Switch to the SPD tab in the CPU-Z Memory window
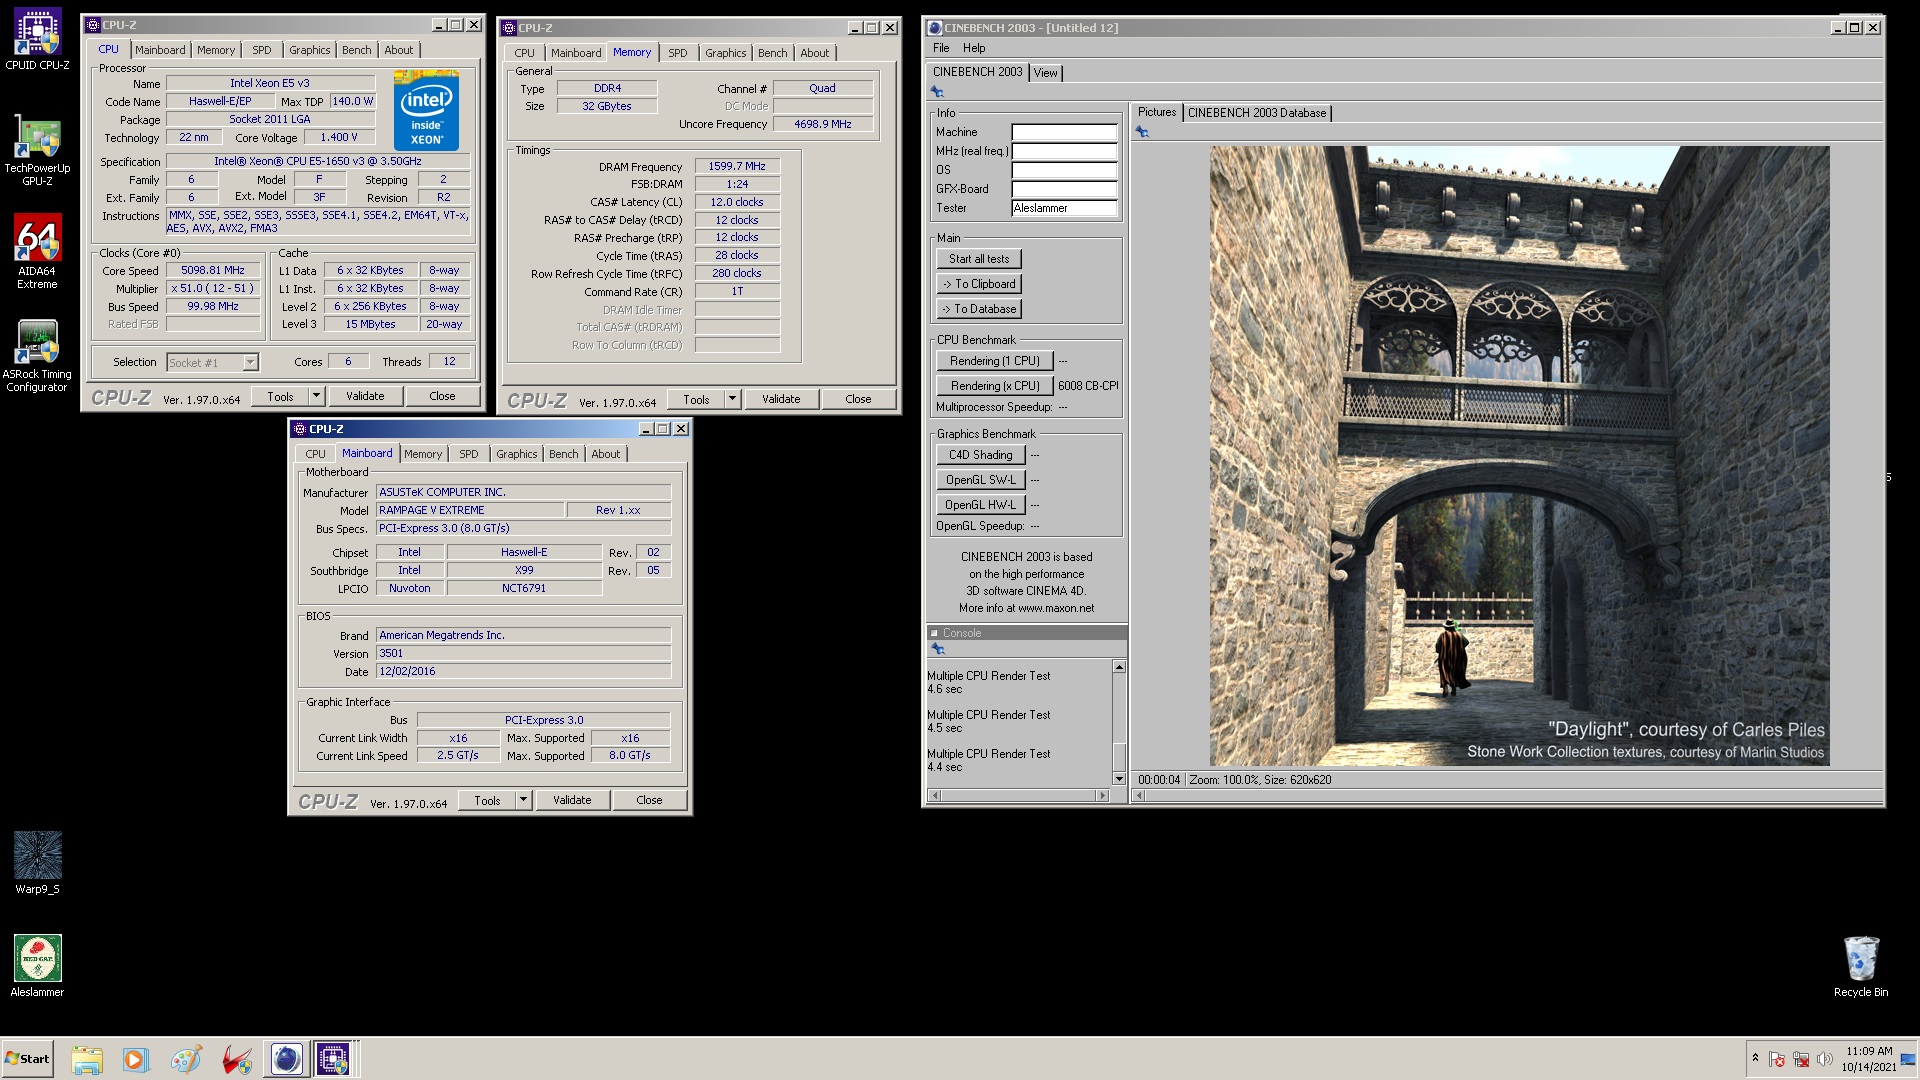 (678, 53)
